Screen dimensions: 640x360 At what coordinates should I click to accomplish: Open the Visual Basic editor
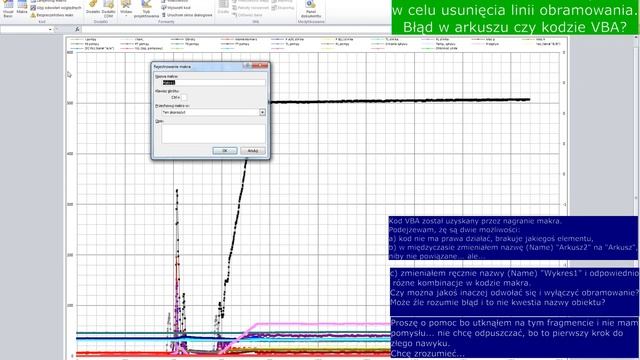(x=8, y=9)
